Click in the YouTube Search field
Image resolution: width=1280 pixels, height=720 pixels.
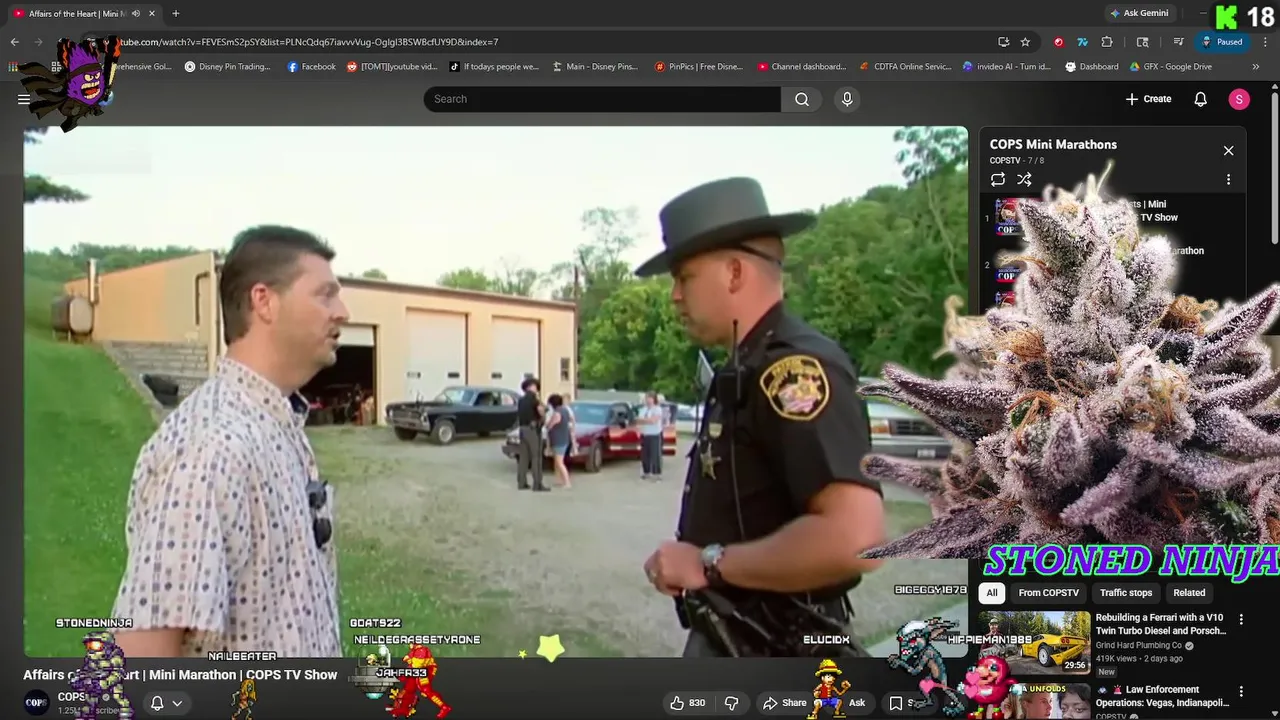pyautogui.click(x=602, y=99)
